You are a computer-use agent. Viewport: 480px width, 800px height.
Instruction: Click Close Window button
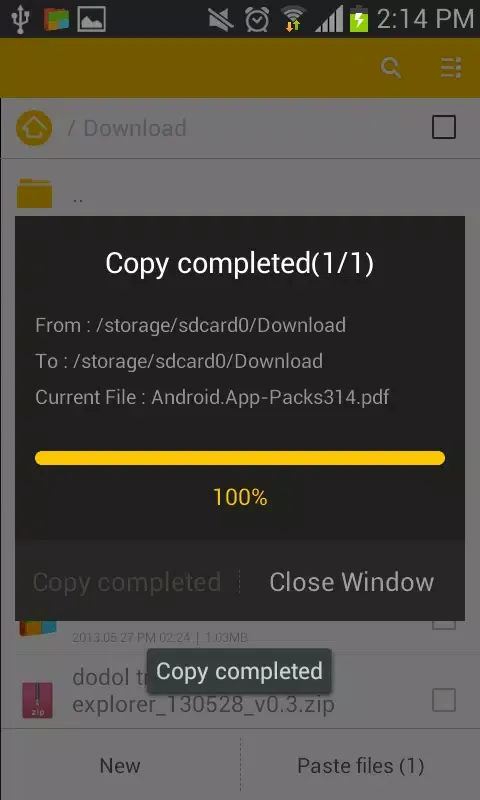(351, 582)
